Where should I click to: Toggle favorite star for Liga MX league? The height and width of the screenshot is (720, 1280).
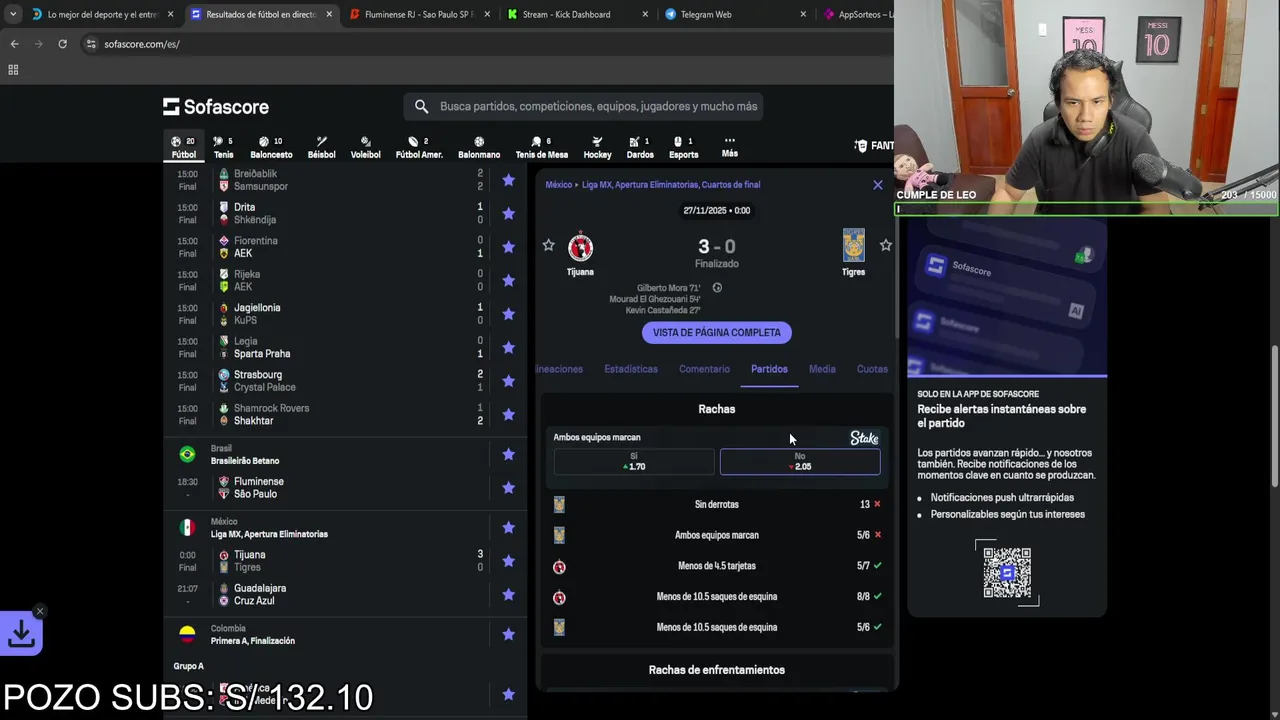[508, 527]
